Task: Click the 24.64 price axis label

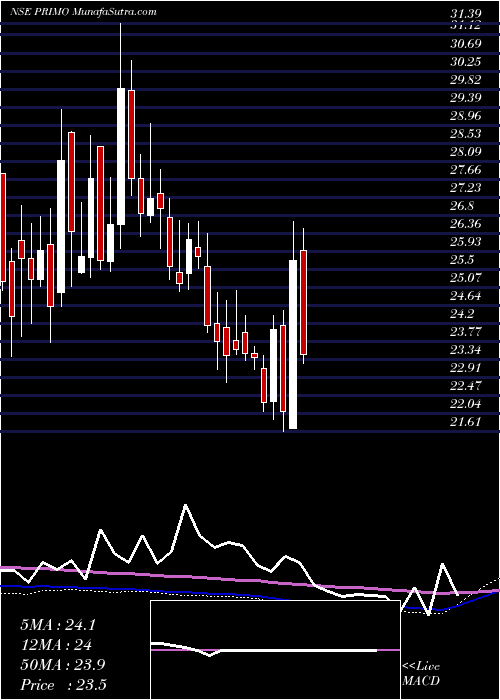Action: pyautogui.click(x=465, y=296)
